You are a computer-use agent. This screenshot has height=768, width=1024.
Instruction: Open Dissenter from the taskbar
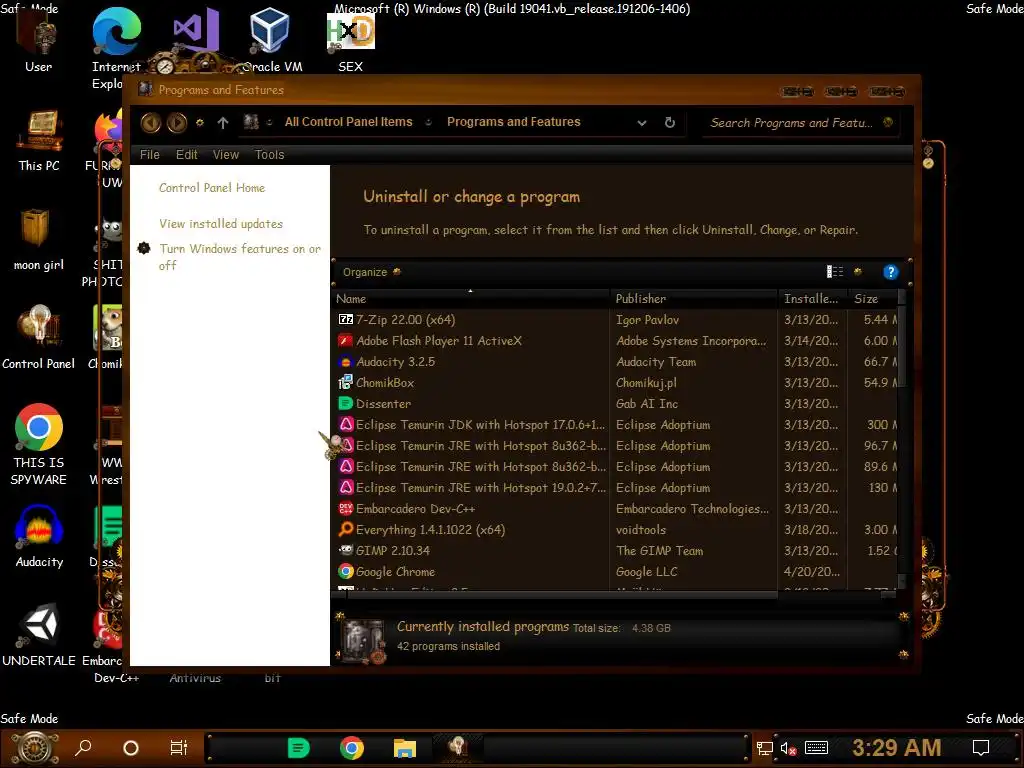click(x=298, y=748)
